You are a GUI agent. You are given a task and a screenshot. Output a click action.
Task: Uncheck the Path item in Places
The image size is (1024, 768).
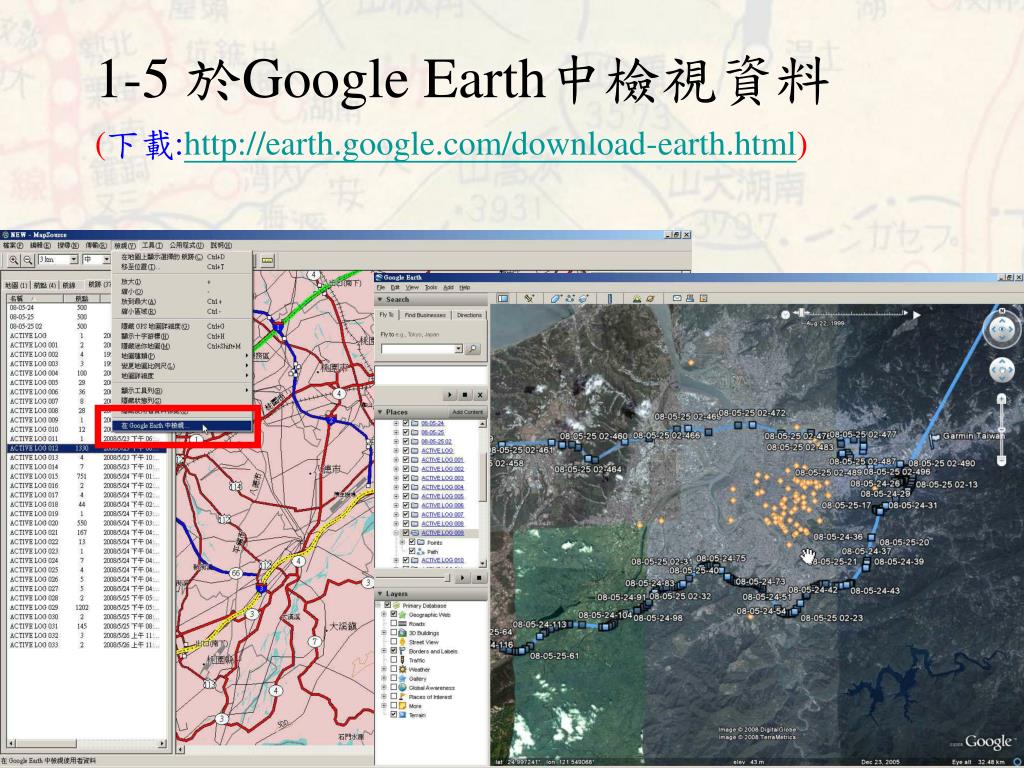(x=412, y=551)
